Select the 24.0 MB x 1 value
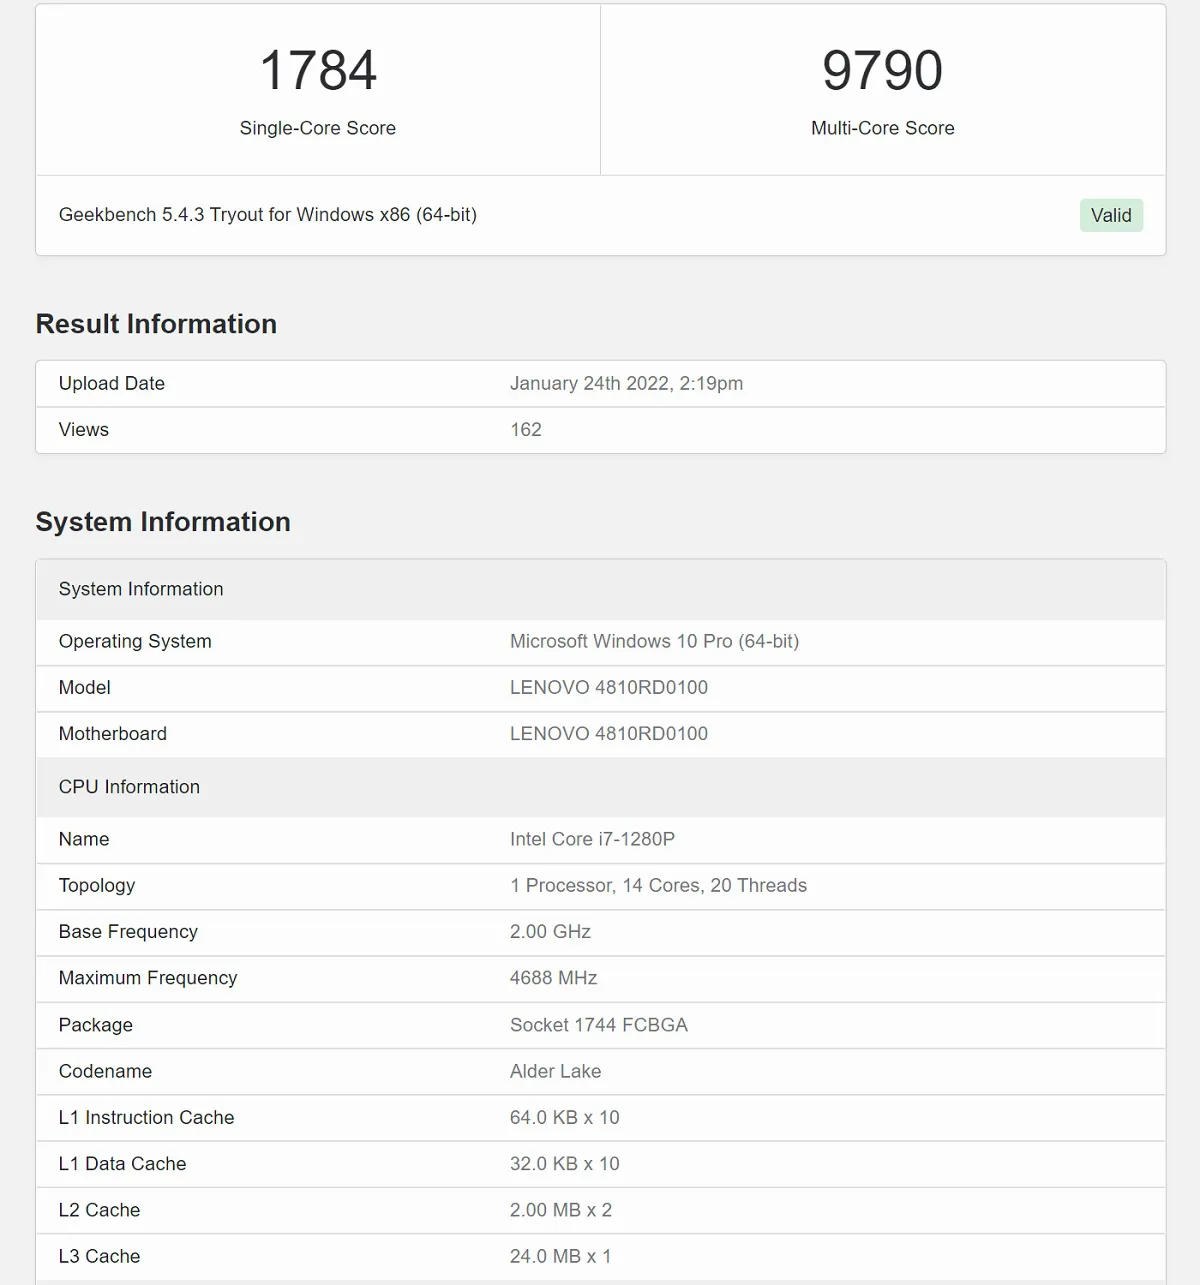Image resolution: width=1200 pixels, height=1285 pixels. (x=560, y=1256)
